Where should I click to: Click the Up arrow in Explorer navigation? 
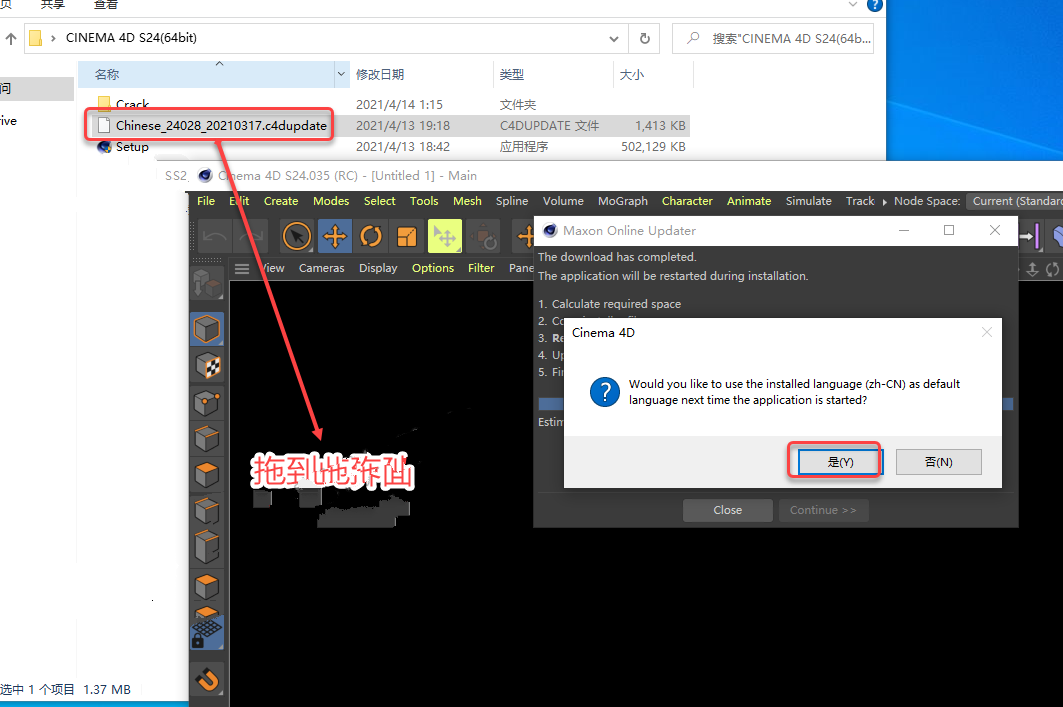click(x=11, y=39)
